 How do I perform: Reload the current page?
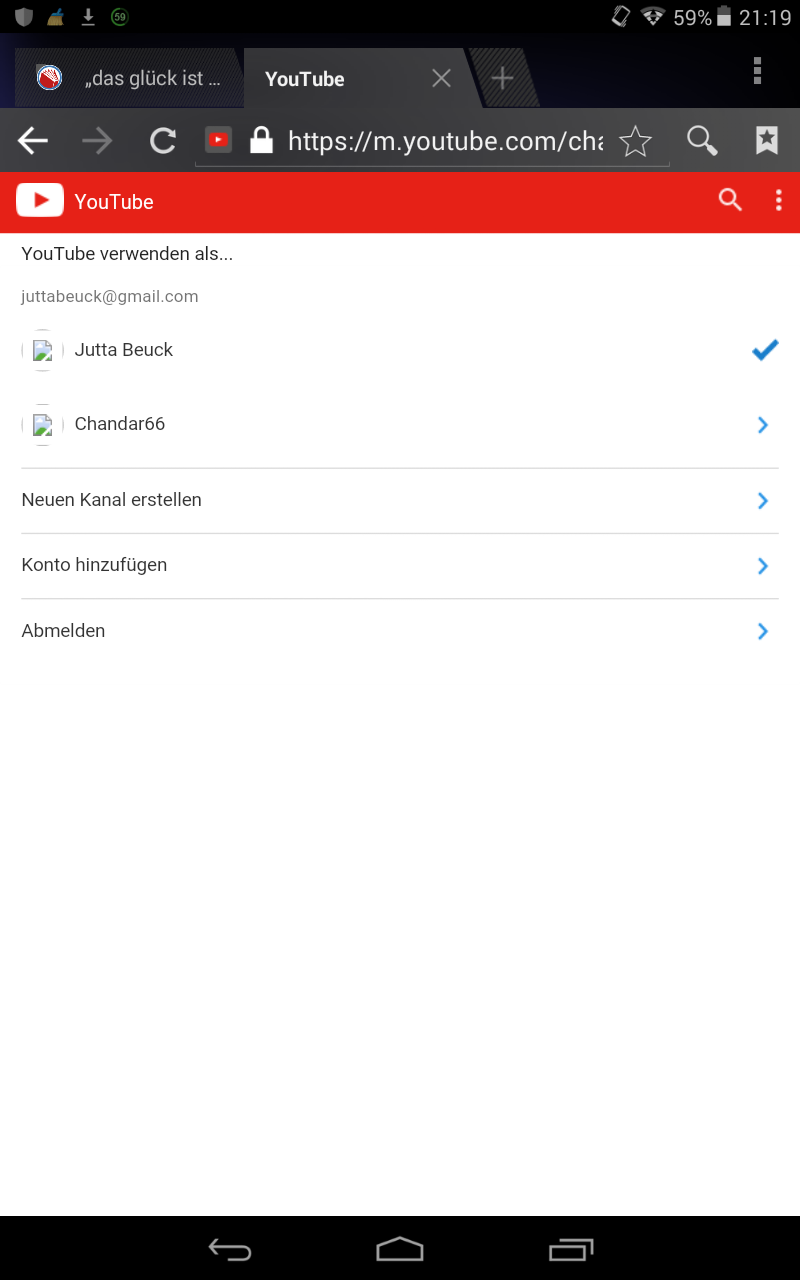coord(162,140)
